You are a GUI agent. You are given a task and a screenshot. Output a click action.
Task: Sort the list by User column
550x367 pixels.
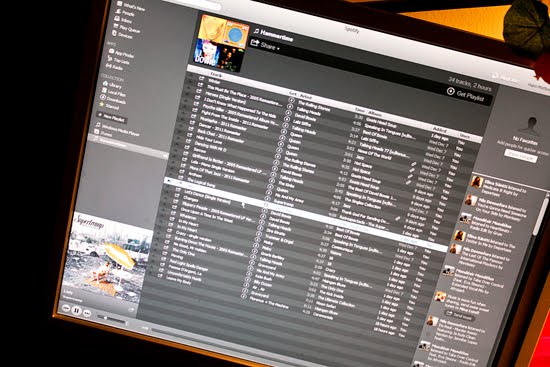[x=464, y=136]
